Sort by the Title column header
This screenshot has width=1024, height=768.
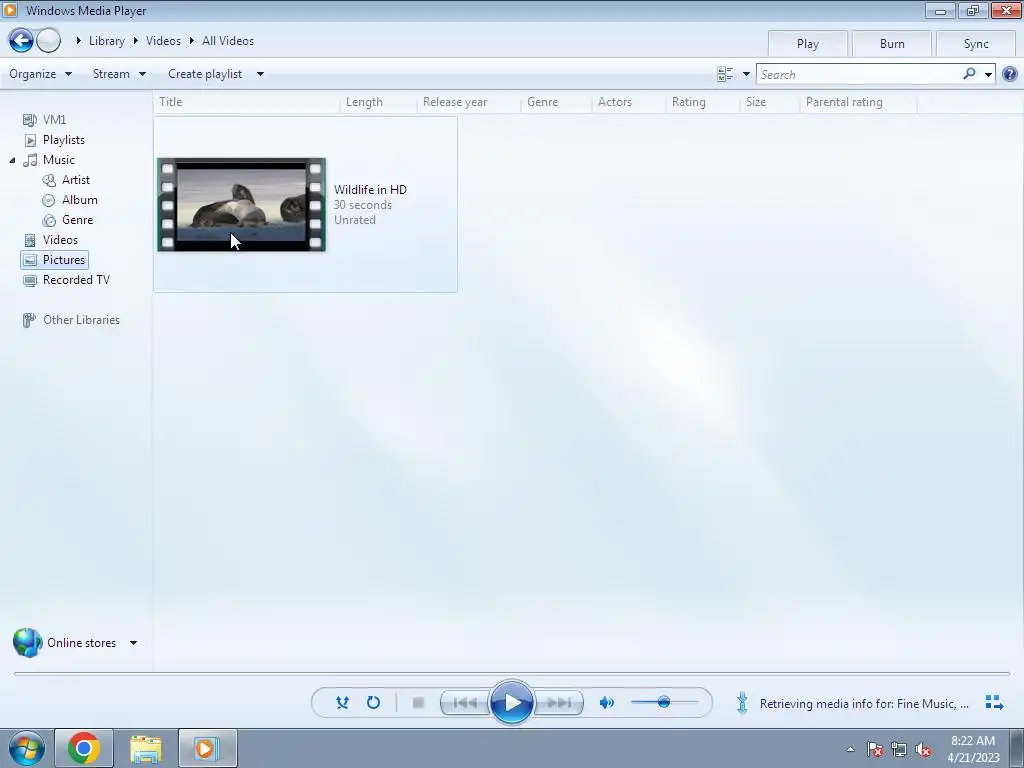pos(247,102)
